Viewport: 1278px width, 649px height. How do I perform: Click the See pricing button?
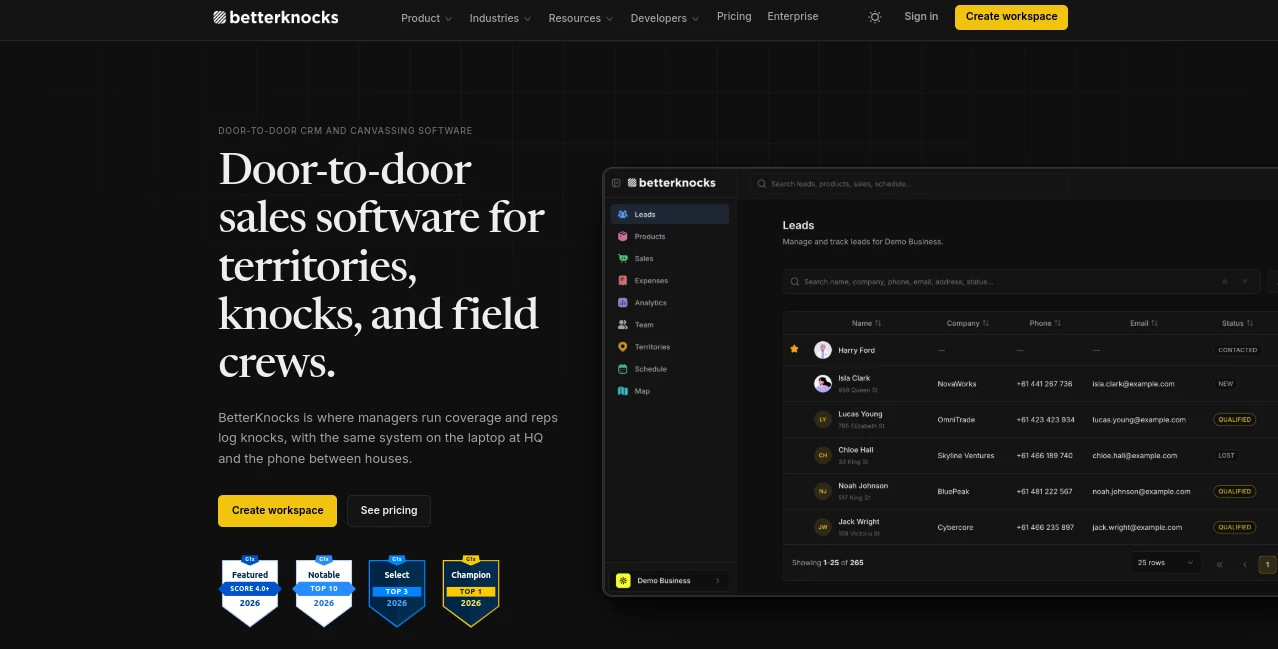389,510
